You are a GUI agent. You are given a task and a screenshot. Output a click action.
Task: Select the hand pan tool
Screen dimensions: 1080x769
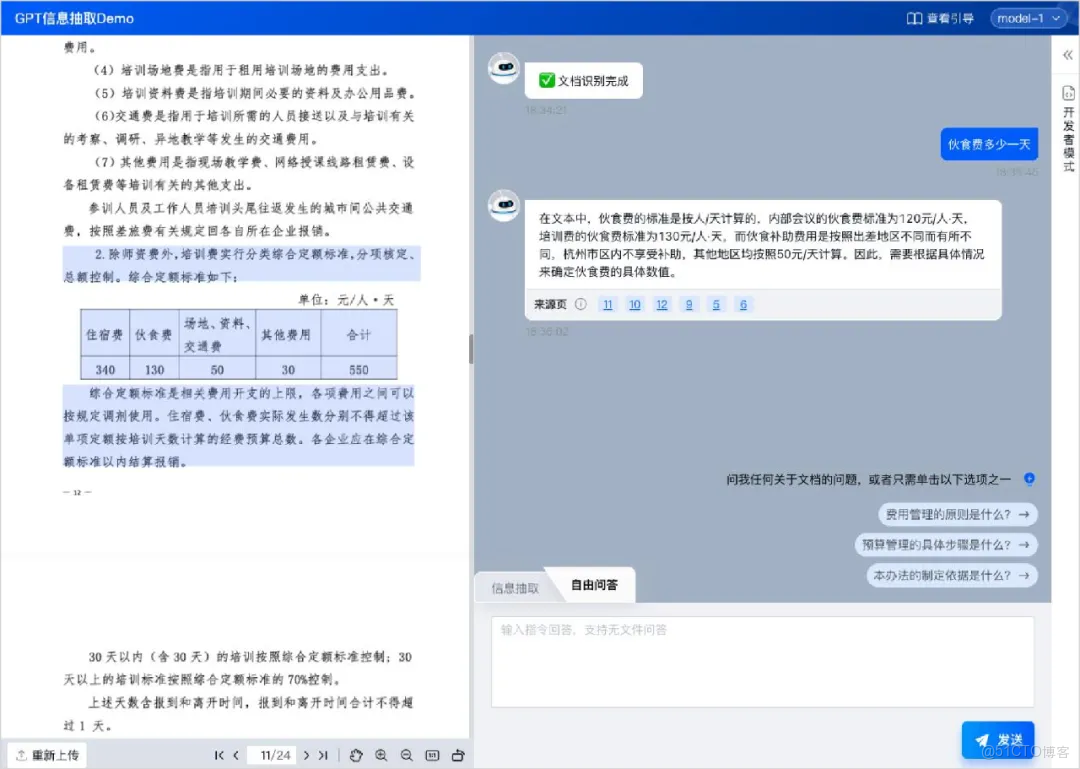tap(356, 756)
